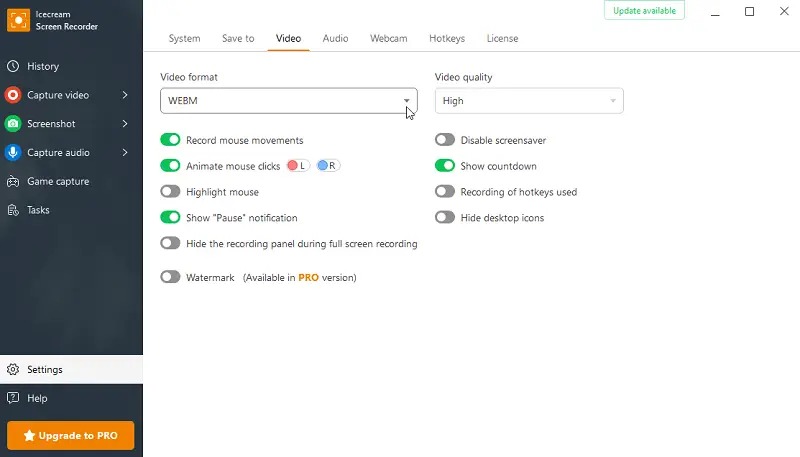
Task: Open the Hotkeys tab
Action: [x=447, y=38]
